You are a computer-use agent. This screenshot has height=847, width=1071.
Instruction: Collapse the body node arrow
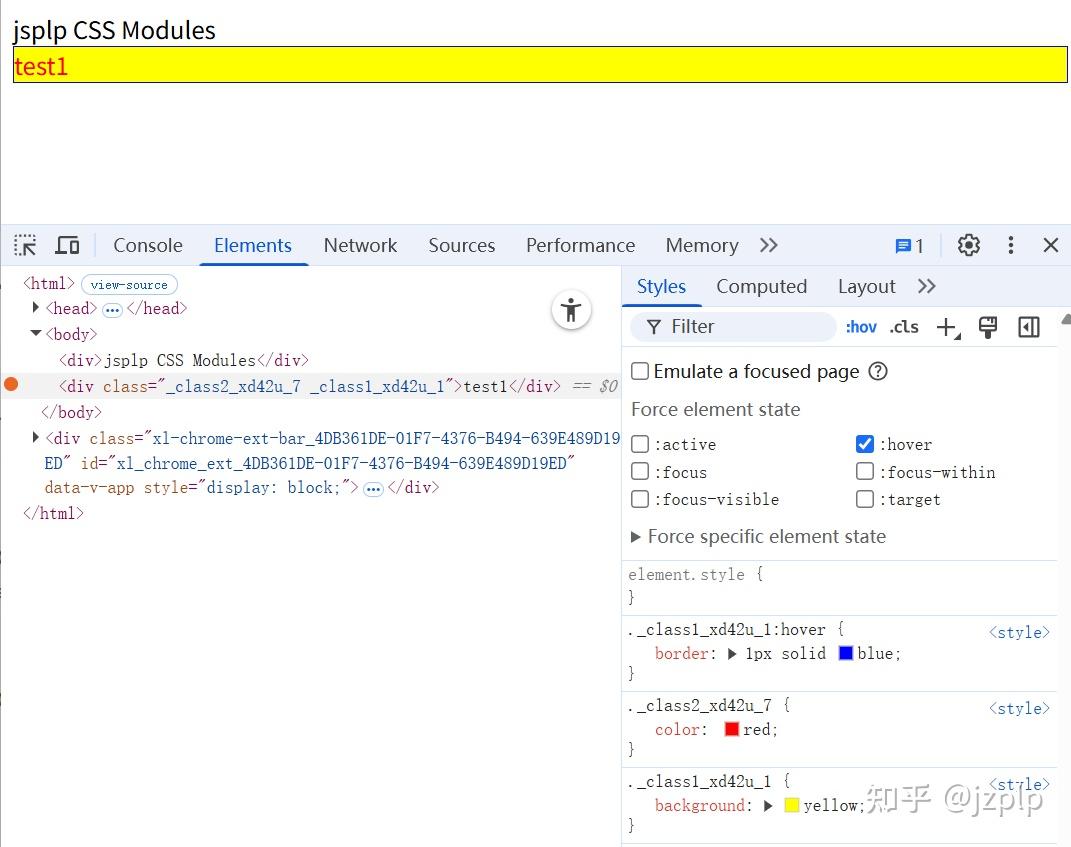[x=36, y=333]
